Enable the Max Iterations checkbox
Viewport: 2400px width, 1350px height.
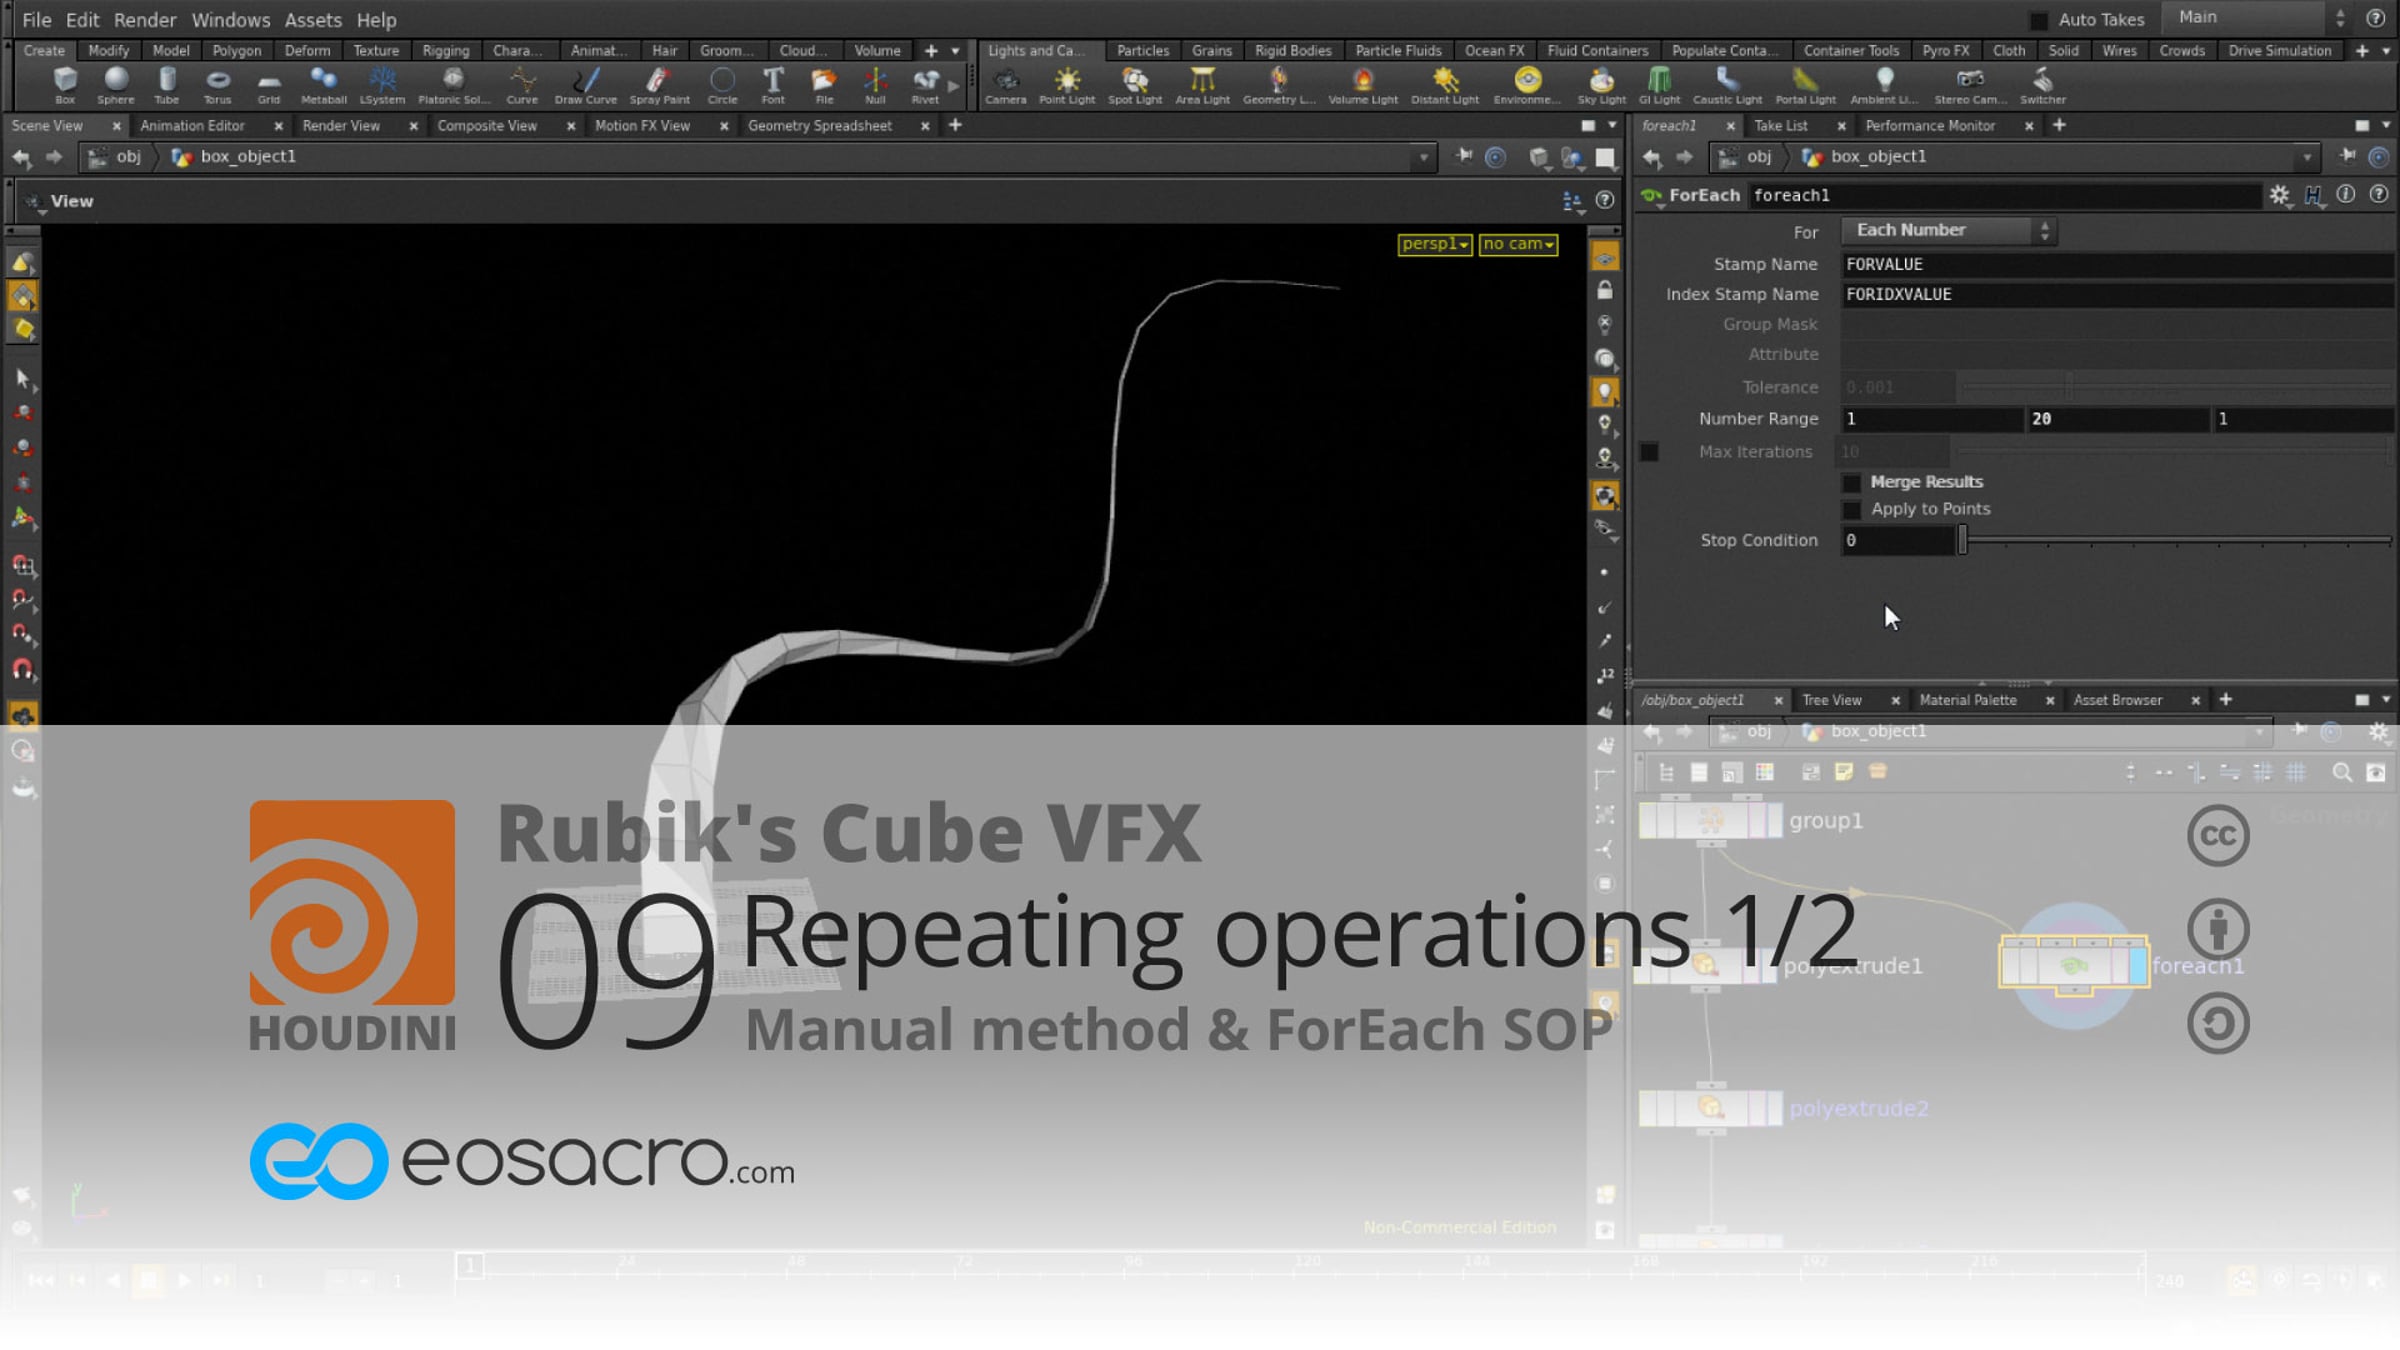(1650, 452)
